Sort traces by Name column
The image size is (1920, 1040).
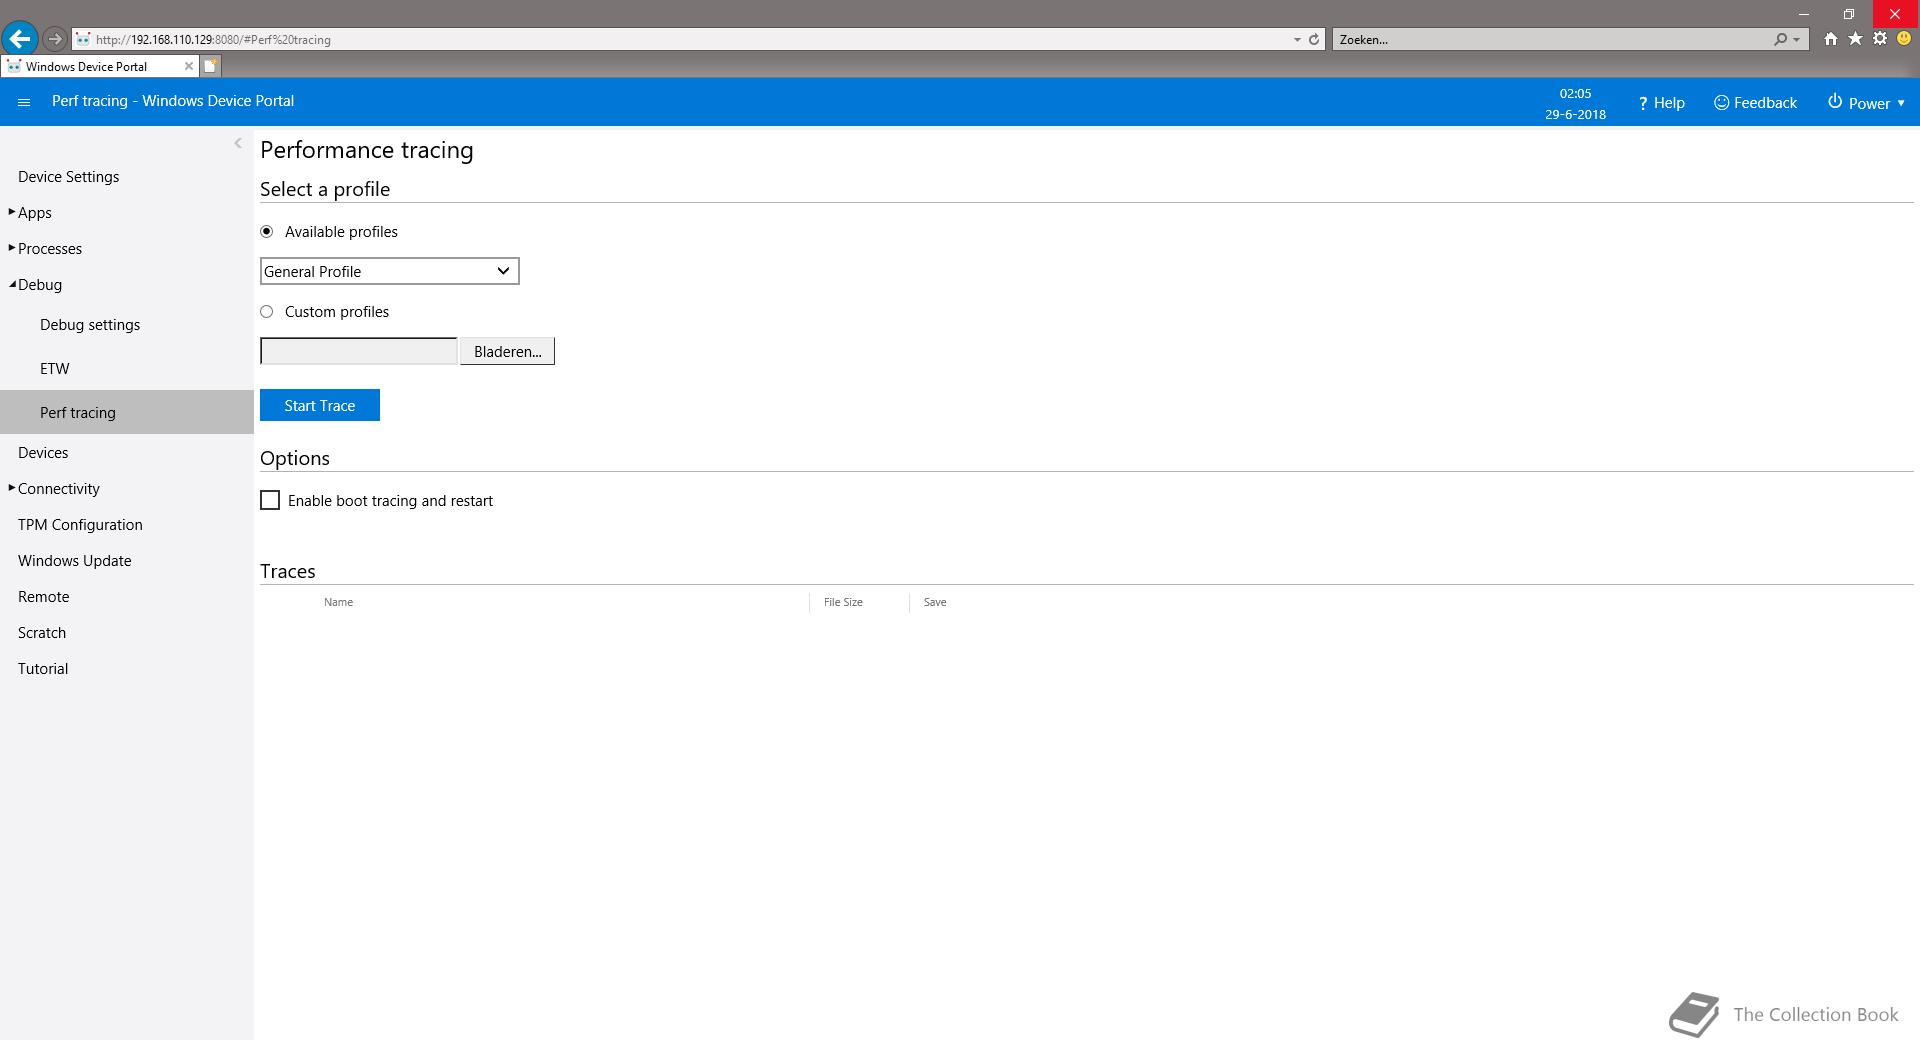point(338,602)
